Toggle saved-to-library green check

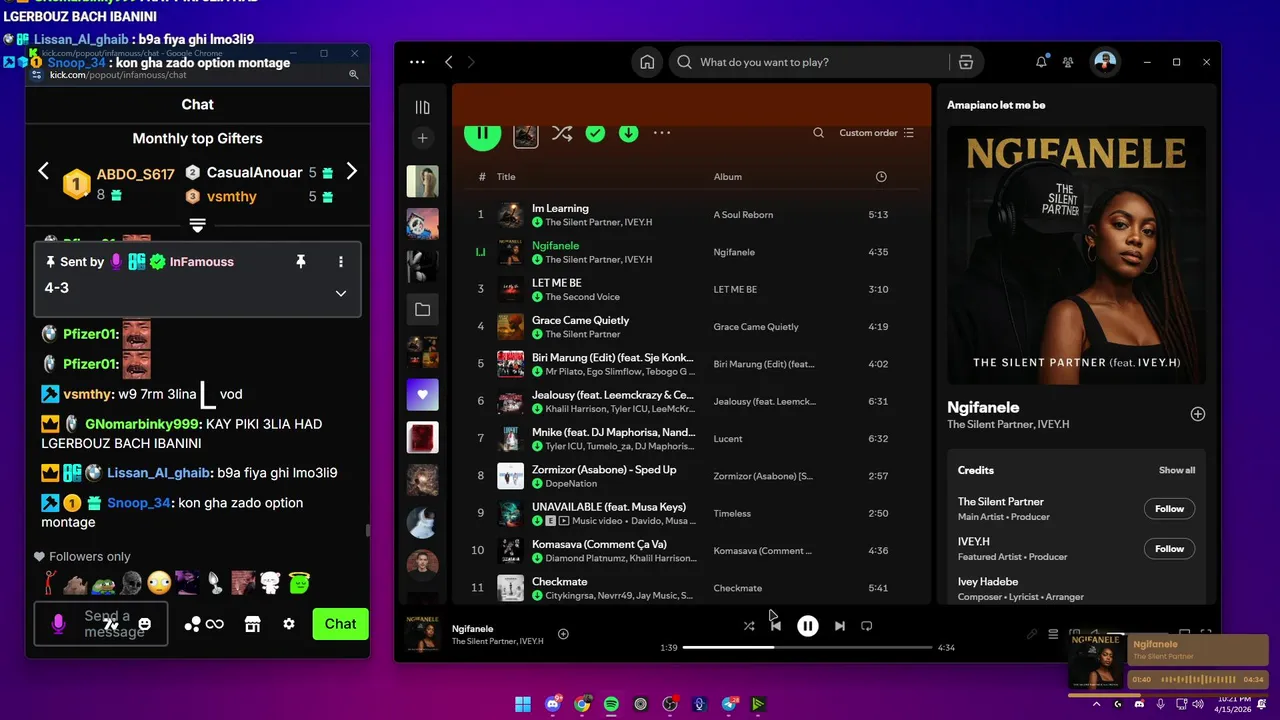tap(595, 133)
